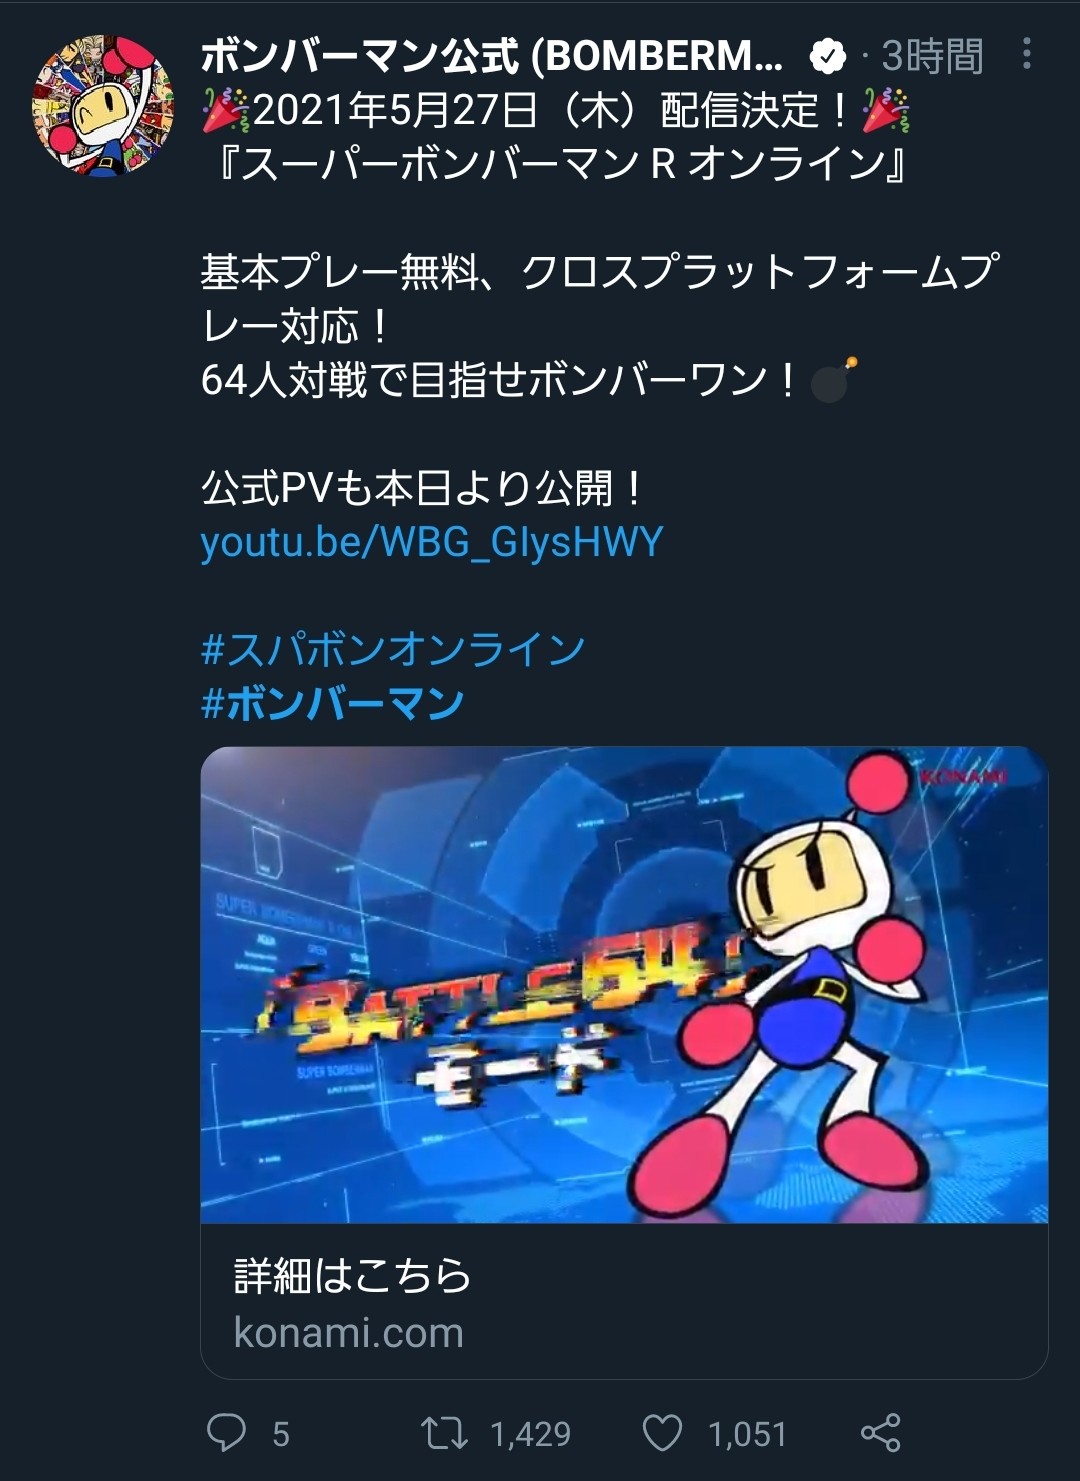Open the youtu.be/WBG_GIysHWY link
Viewport: 1080px width, 1481px height.
click(432, 541)
